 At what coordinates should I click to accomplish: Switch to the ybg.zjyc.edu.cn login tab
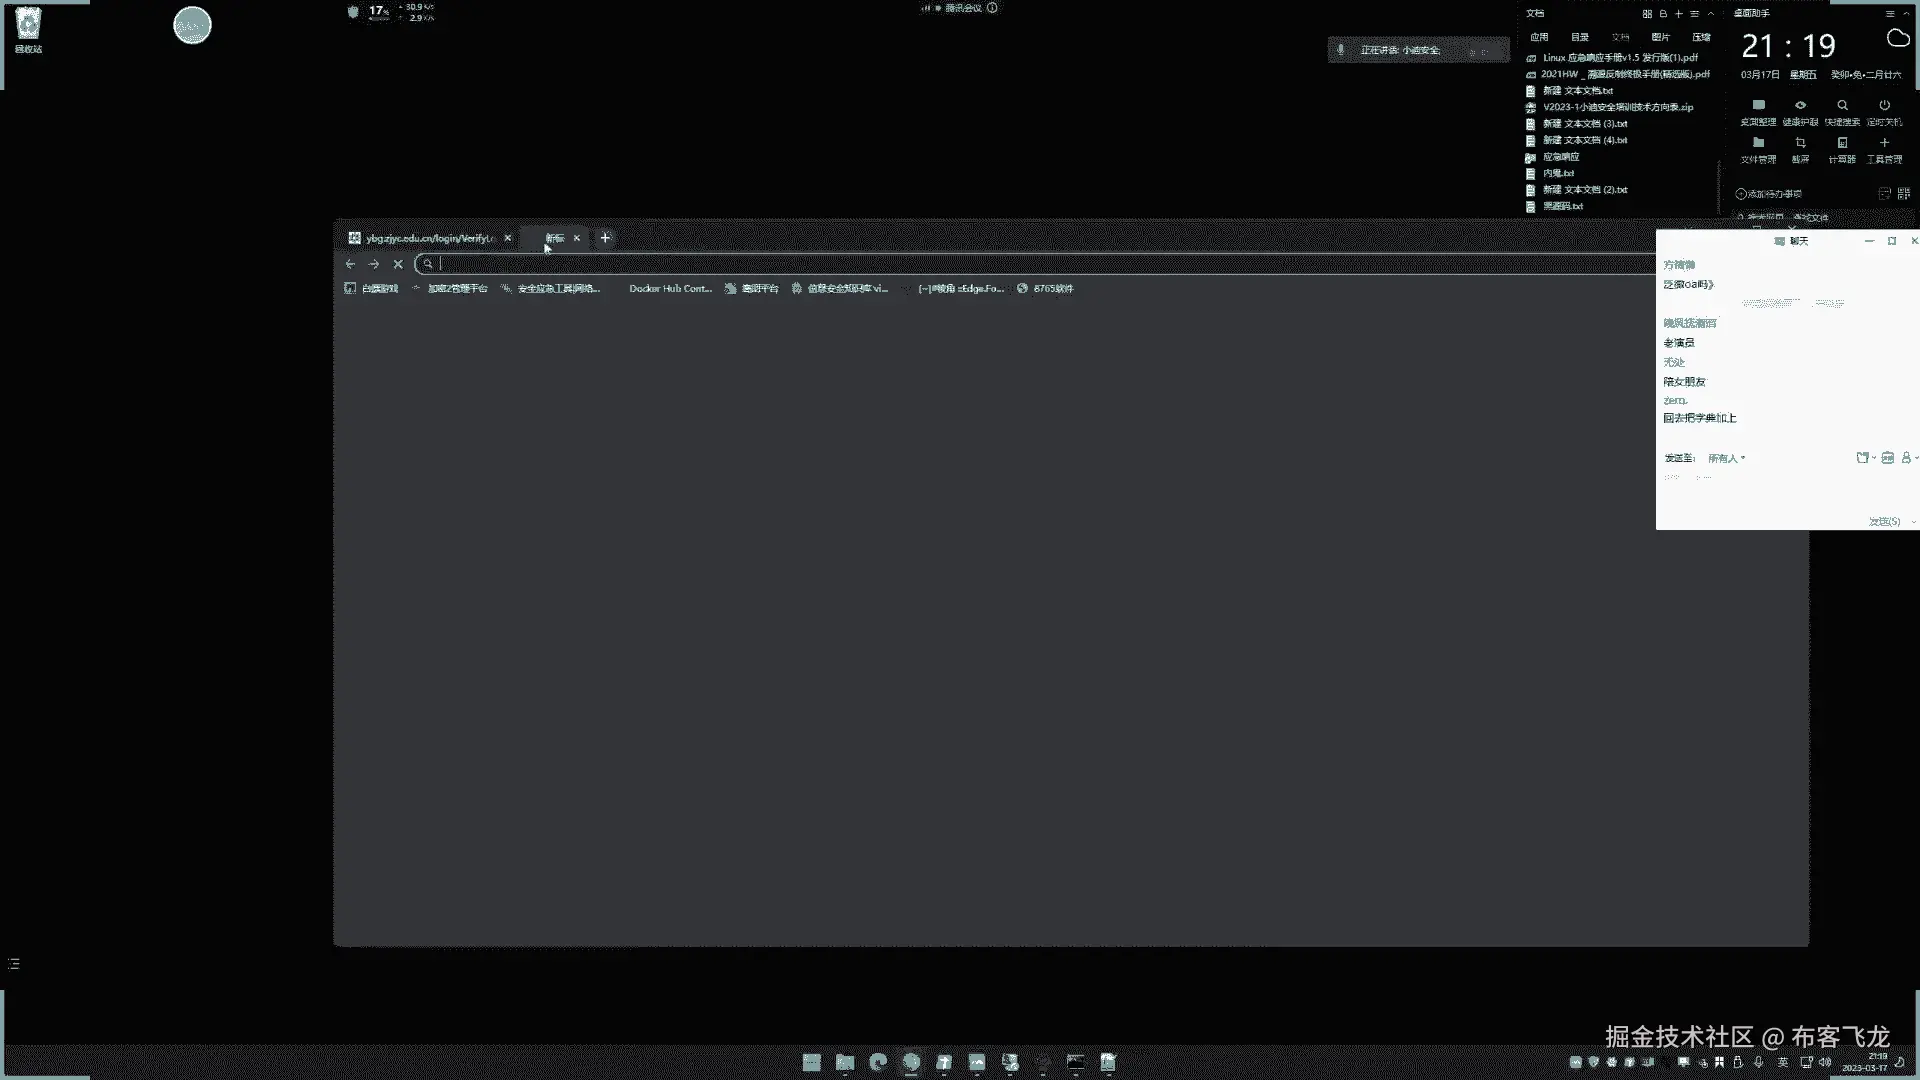pyautogui.click(x=428, y=238)
